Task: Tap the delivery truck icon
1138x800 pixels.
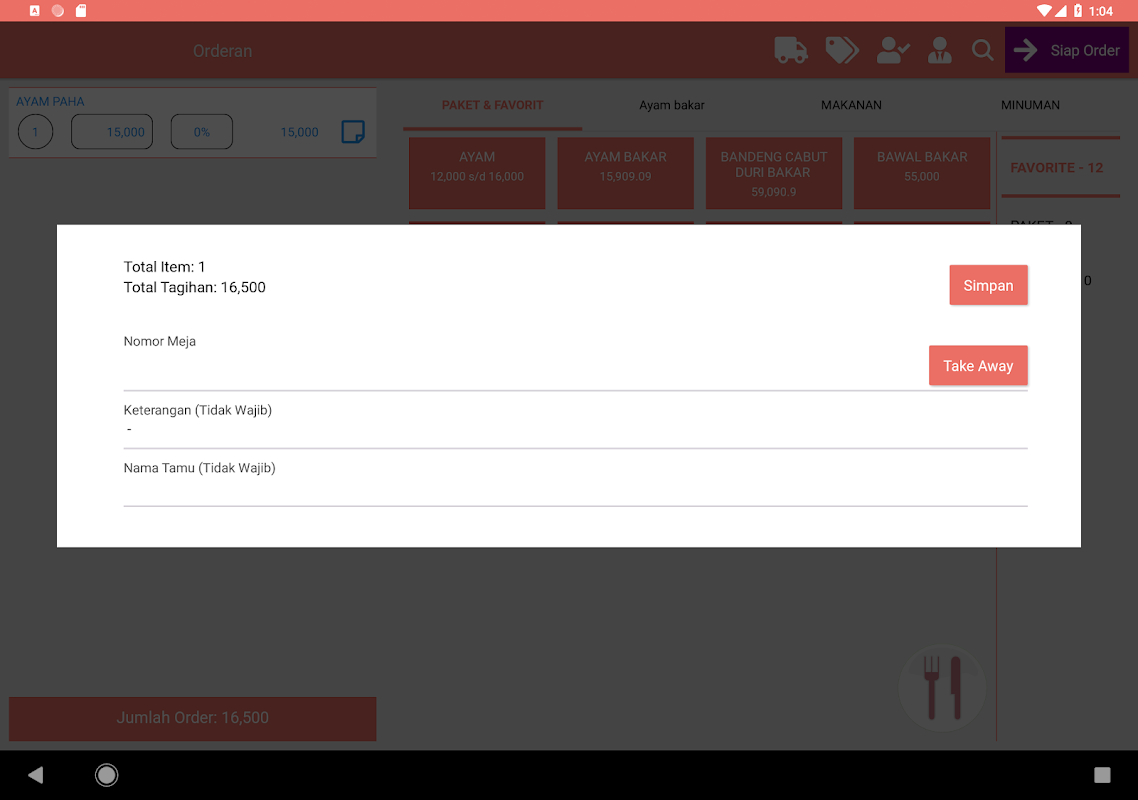Action: (790, 50)
